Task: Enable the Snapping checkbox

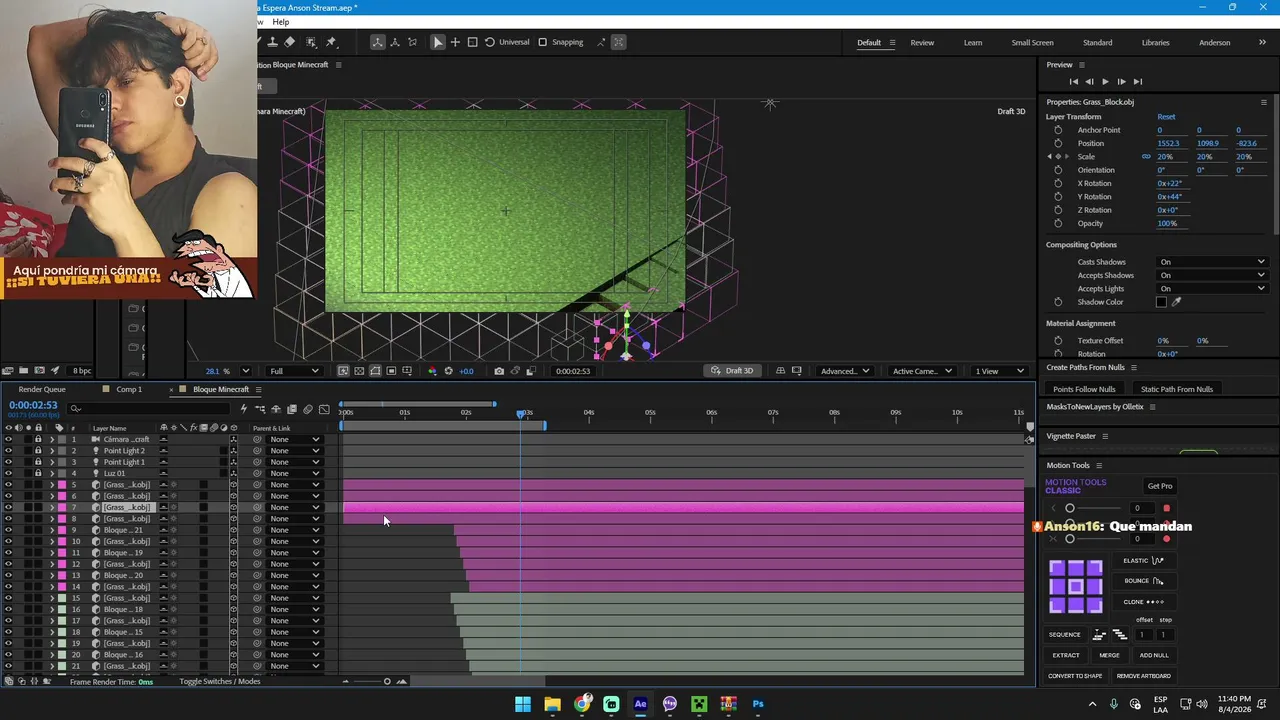Action: [x=542, y=42]
